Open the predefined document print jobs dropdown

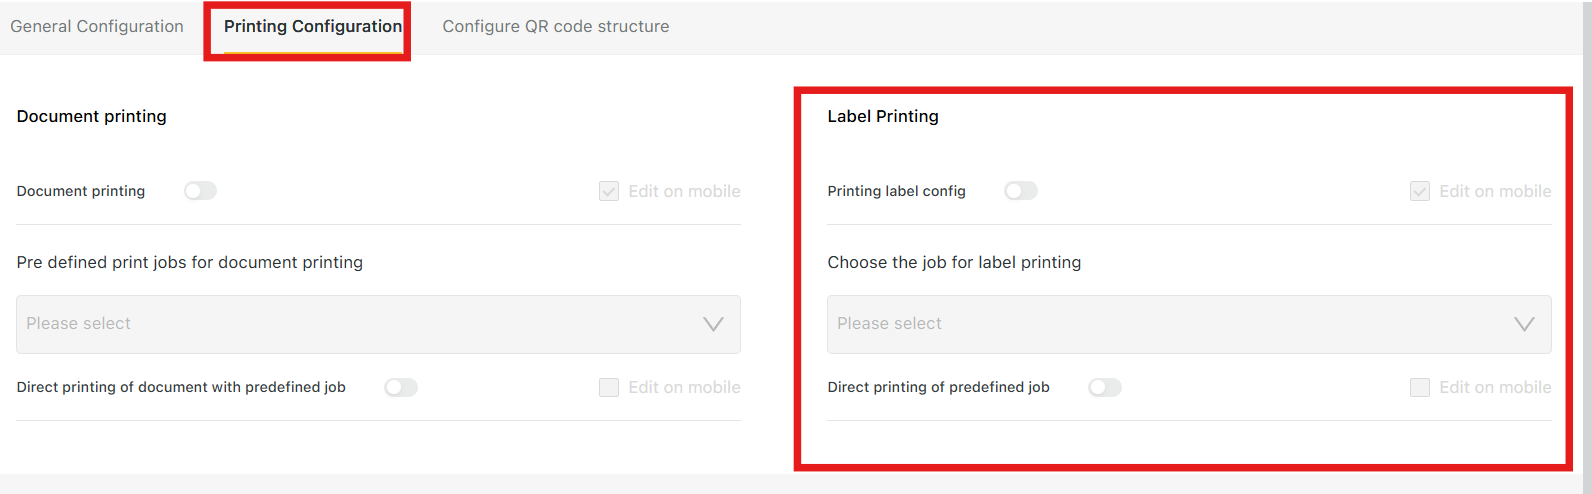(378, 324)
